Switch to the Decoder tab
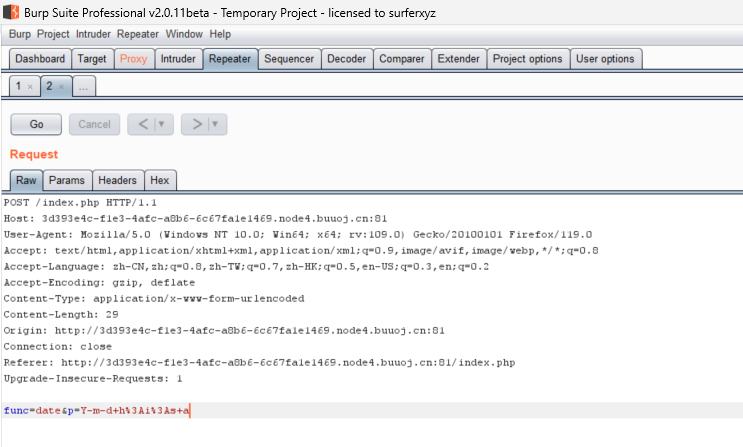Screen dimensions: 743x447 coord(346,59)
